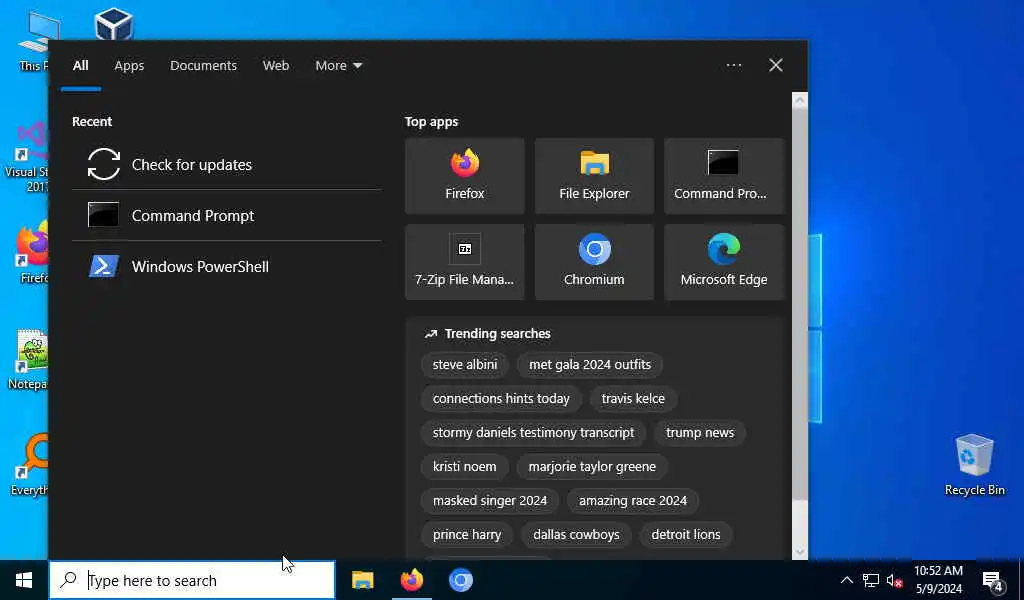Viewport: 1024px width, 600px height.
Task: Close the search panel
Action: pyautogui.click(x=775, y=65)
